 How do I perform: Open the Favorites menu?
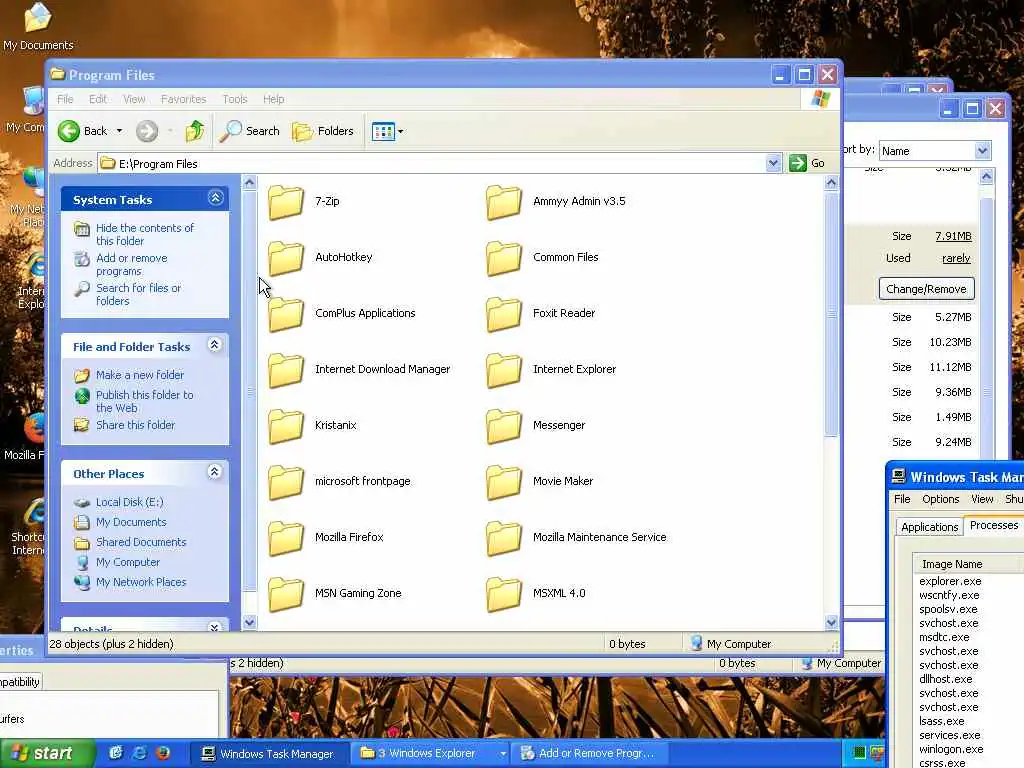[184, 99]
